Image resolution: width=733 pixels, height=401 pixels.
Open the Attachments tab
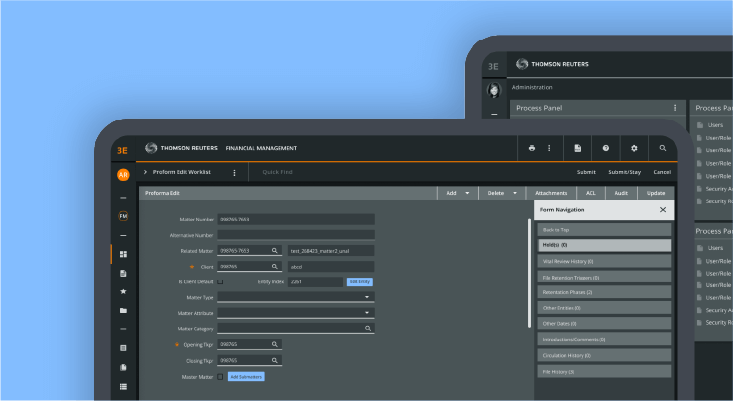click(x=551, y=193)
